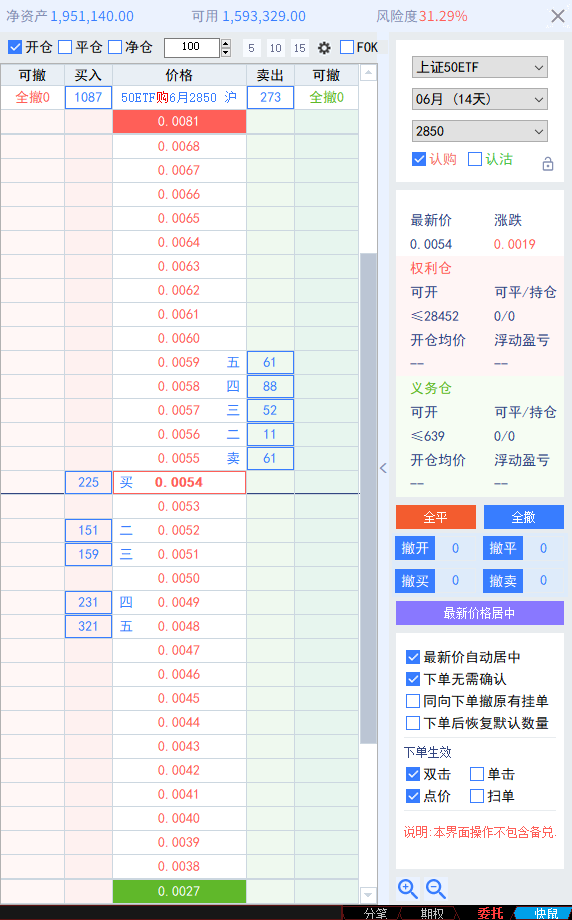
Task: Switch to the 分笔 tab
Action: tap(375, 913)
